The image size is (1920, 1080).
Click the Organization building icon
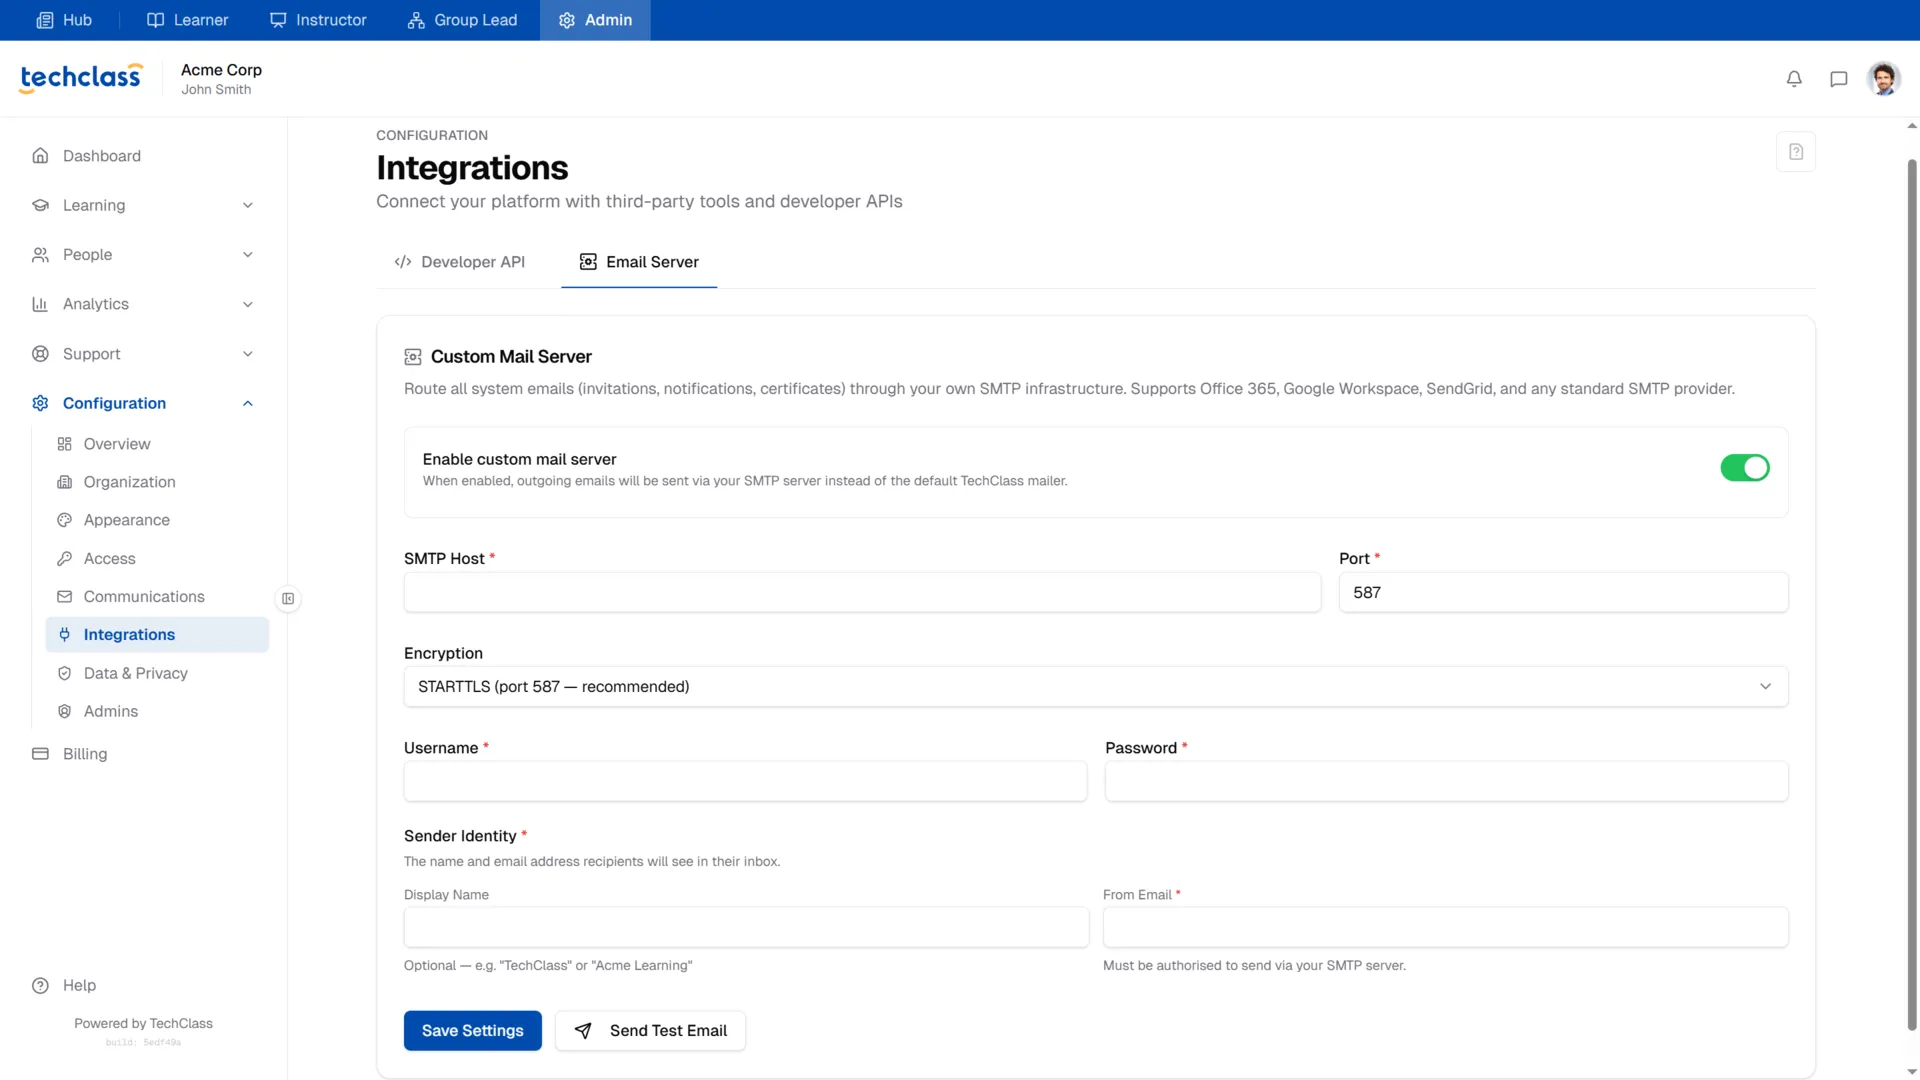click(x=65, y=482)
